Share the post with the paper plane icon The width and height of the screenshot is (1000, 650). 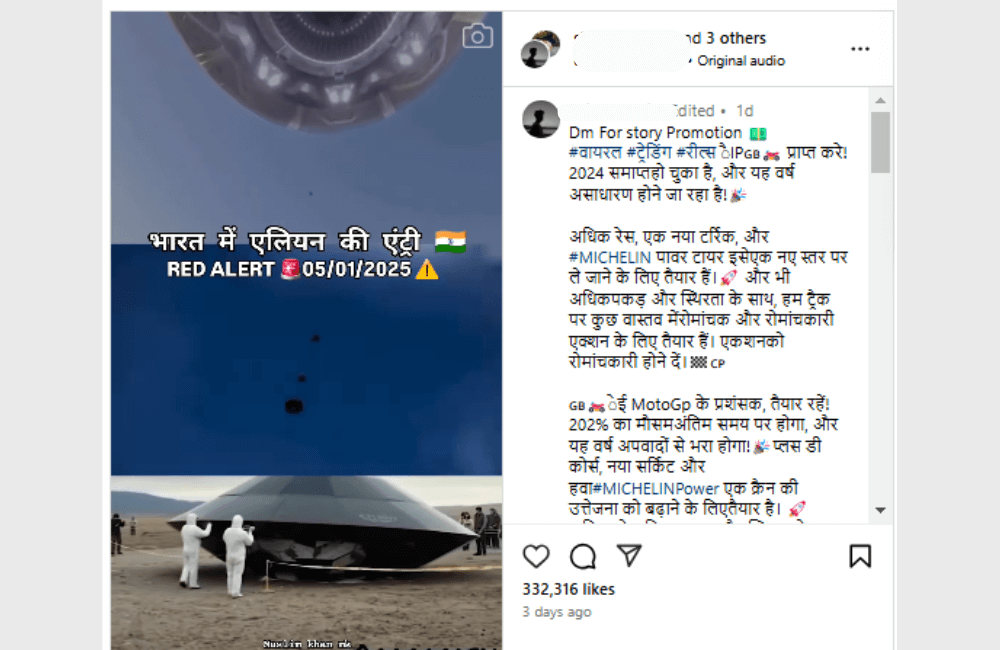(629, 556)
